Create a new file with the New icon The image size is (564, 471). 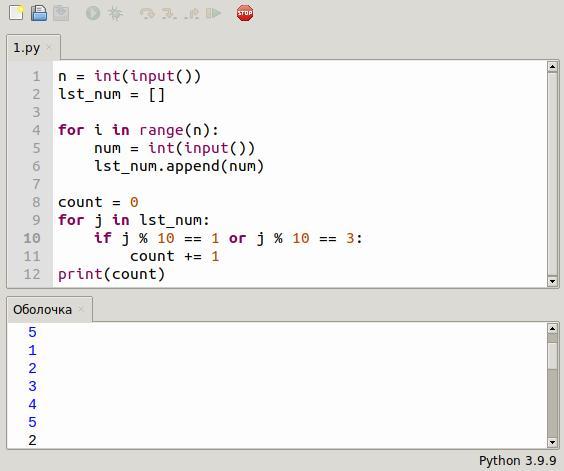pos(16,13)
